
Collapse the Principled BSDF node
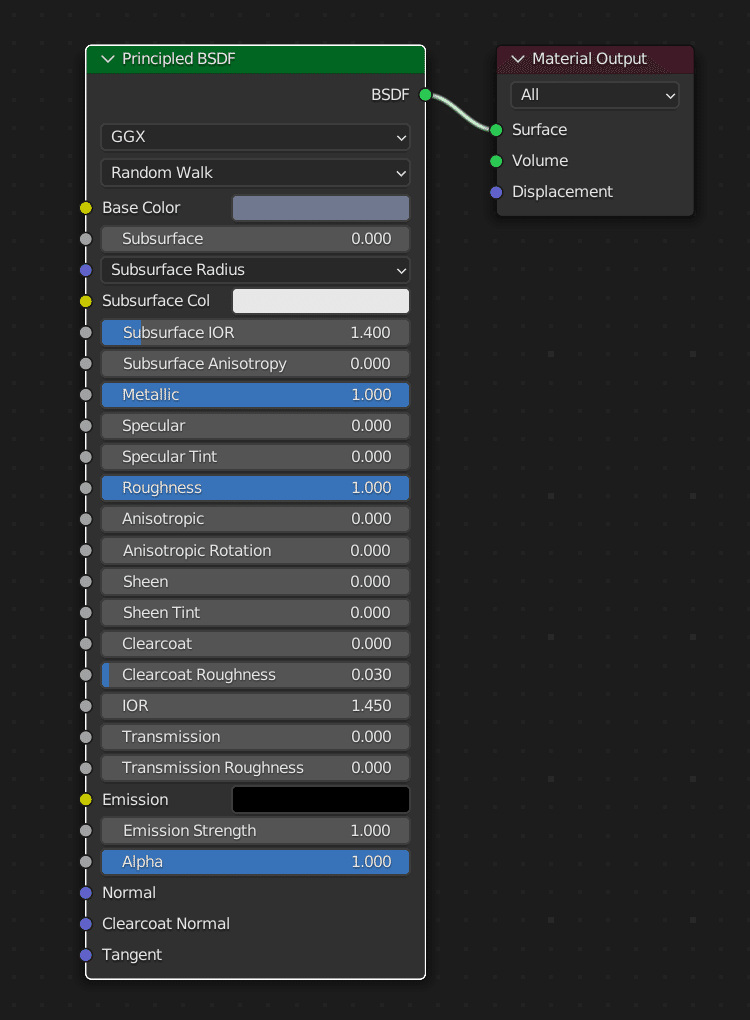pos(108,59)
